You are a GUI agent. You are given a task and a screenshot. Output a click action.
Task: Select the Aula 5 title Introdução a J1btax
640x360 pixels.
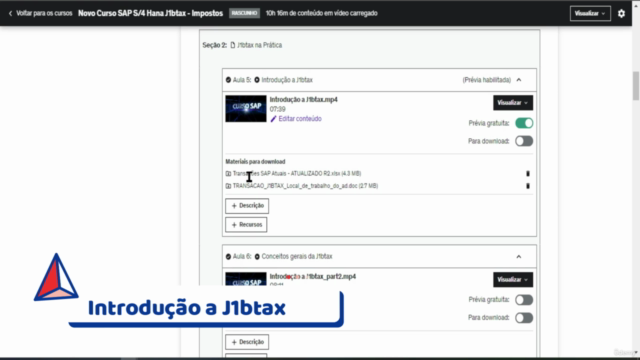(x=287, y=80)
